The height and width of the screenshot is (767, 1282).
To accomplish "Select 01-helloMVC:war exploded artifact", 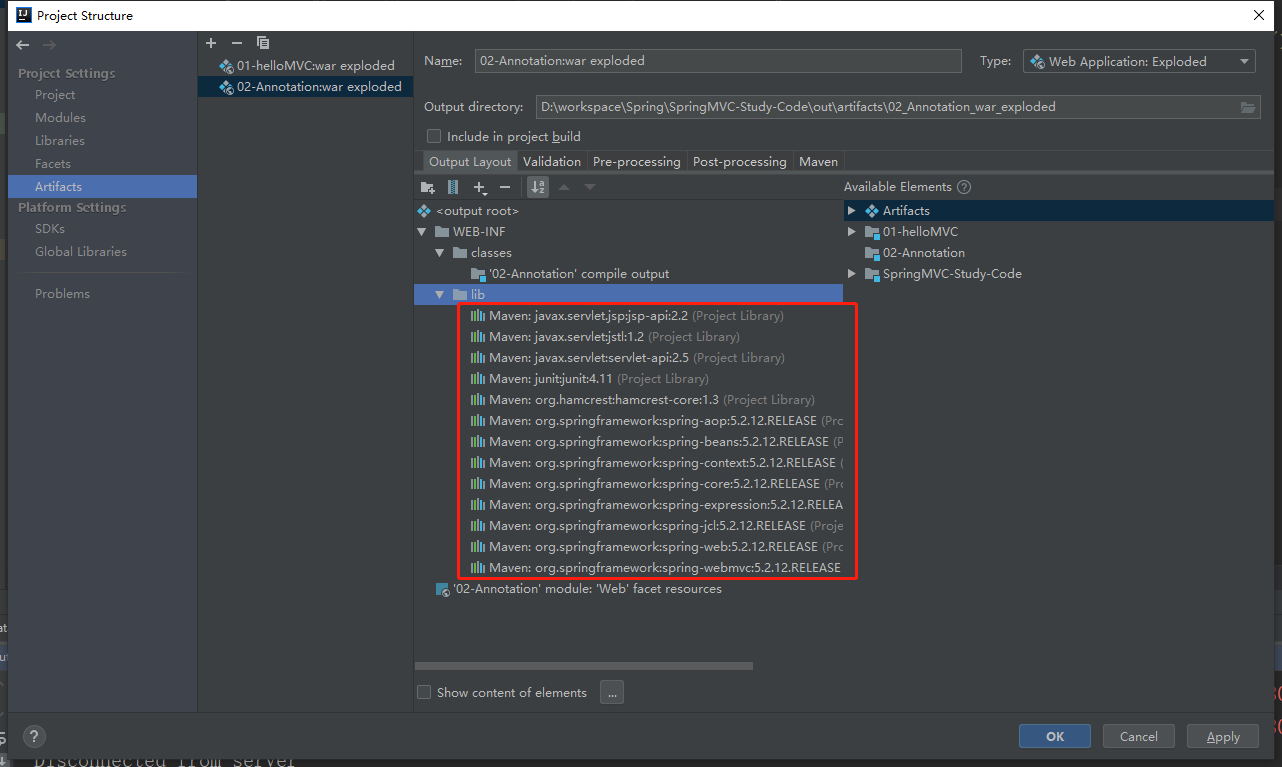I will pos(306,66).
